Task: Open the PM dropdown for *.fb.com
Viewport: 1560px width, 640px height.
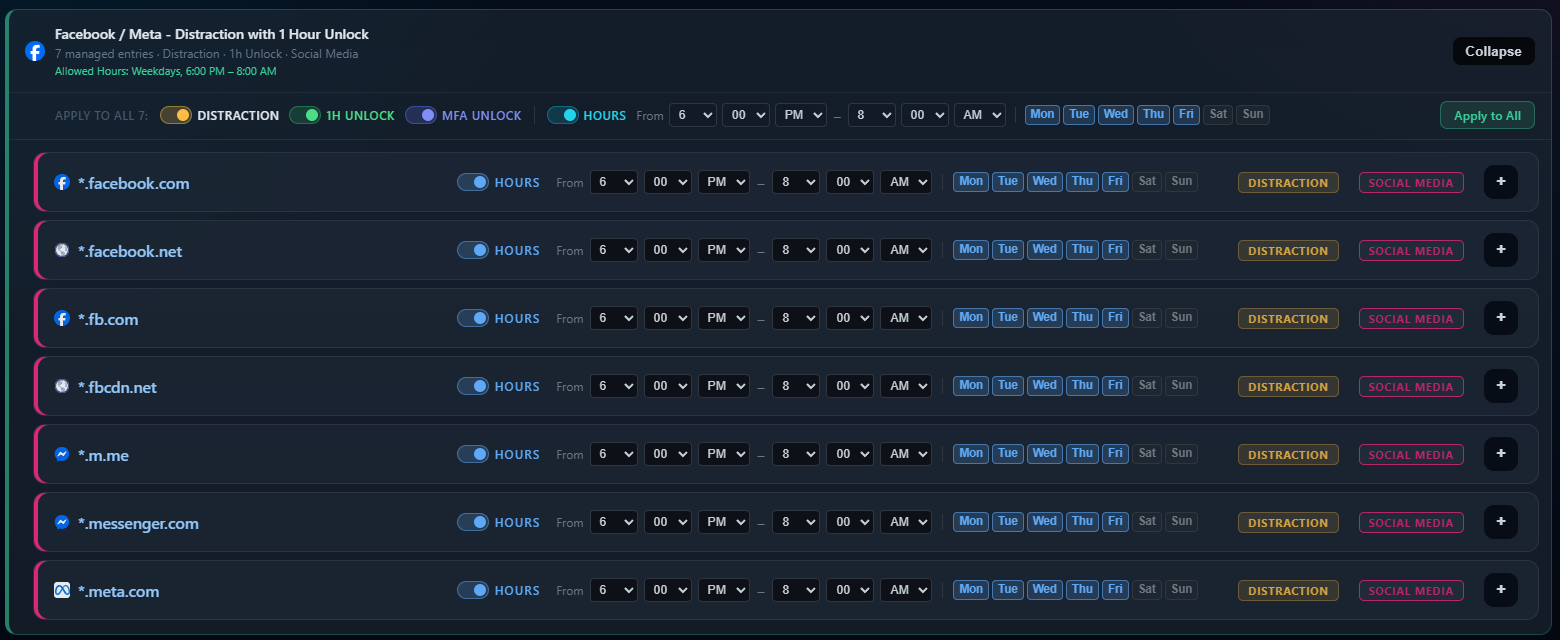Action: coord(724,318)
